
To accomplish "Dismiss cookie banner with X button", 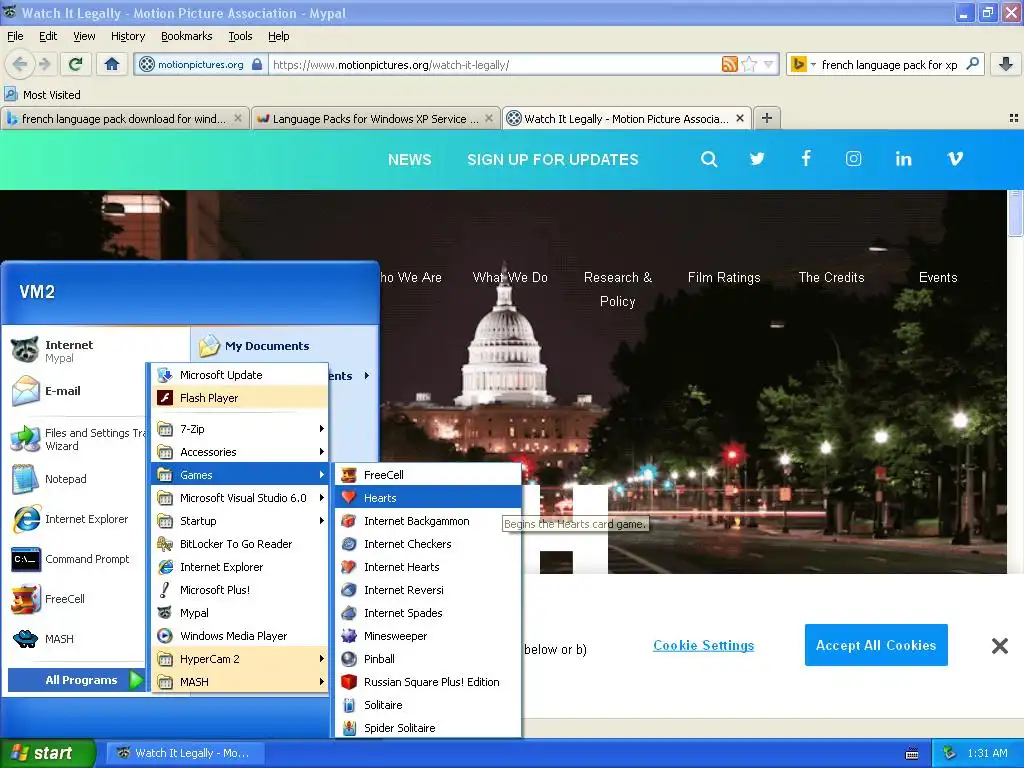I will [999, 646].
